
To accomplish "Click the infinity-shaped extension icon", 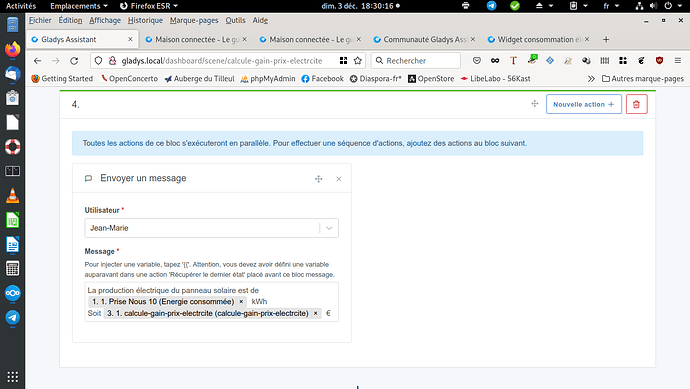I will 495,61.
